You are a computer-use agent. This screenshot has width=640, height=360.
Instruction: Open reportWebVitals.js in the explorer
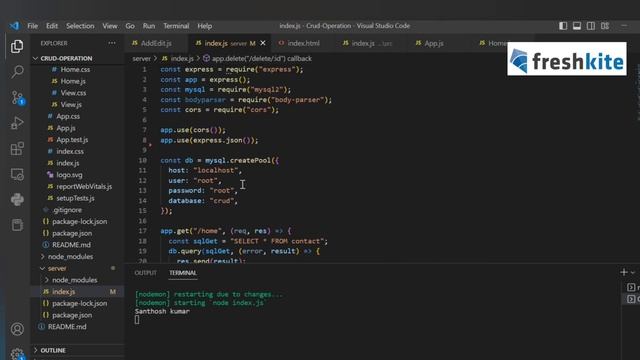click(x=84, y=187)
